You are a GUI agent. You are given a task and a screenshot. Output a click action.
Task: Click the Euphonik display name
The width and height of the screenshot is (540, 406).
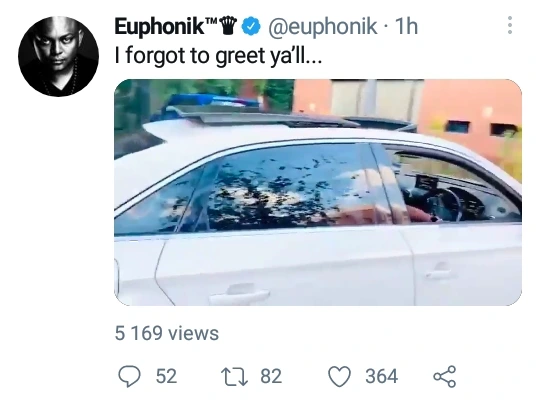point(159,27)
